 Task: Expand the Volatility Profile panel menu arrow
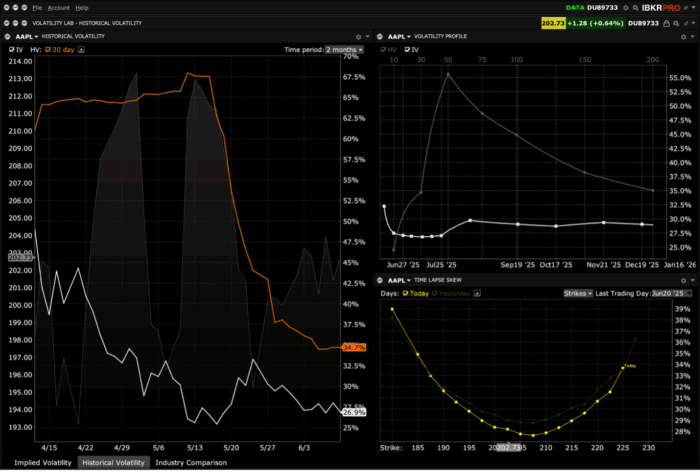point(693,37)
